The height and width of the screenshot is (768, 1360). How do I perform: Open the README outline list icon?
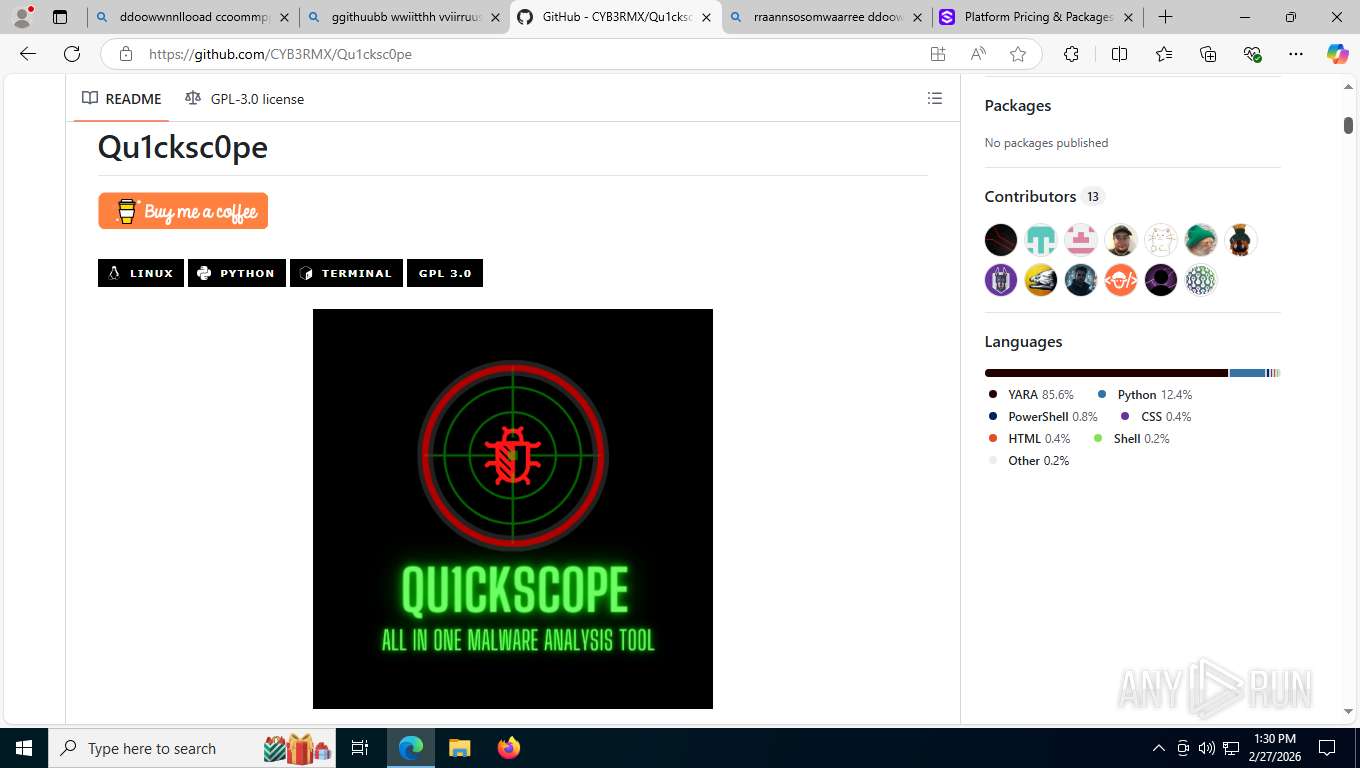pos(935,98)
